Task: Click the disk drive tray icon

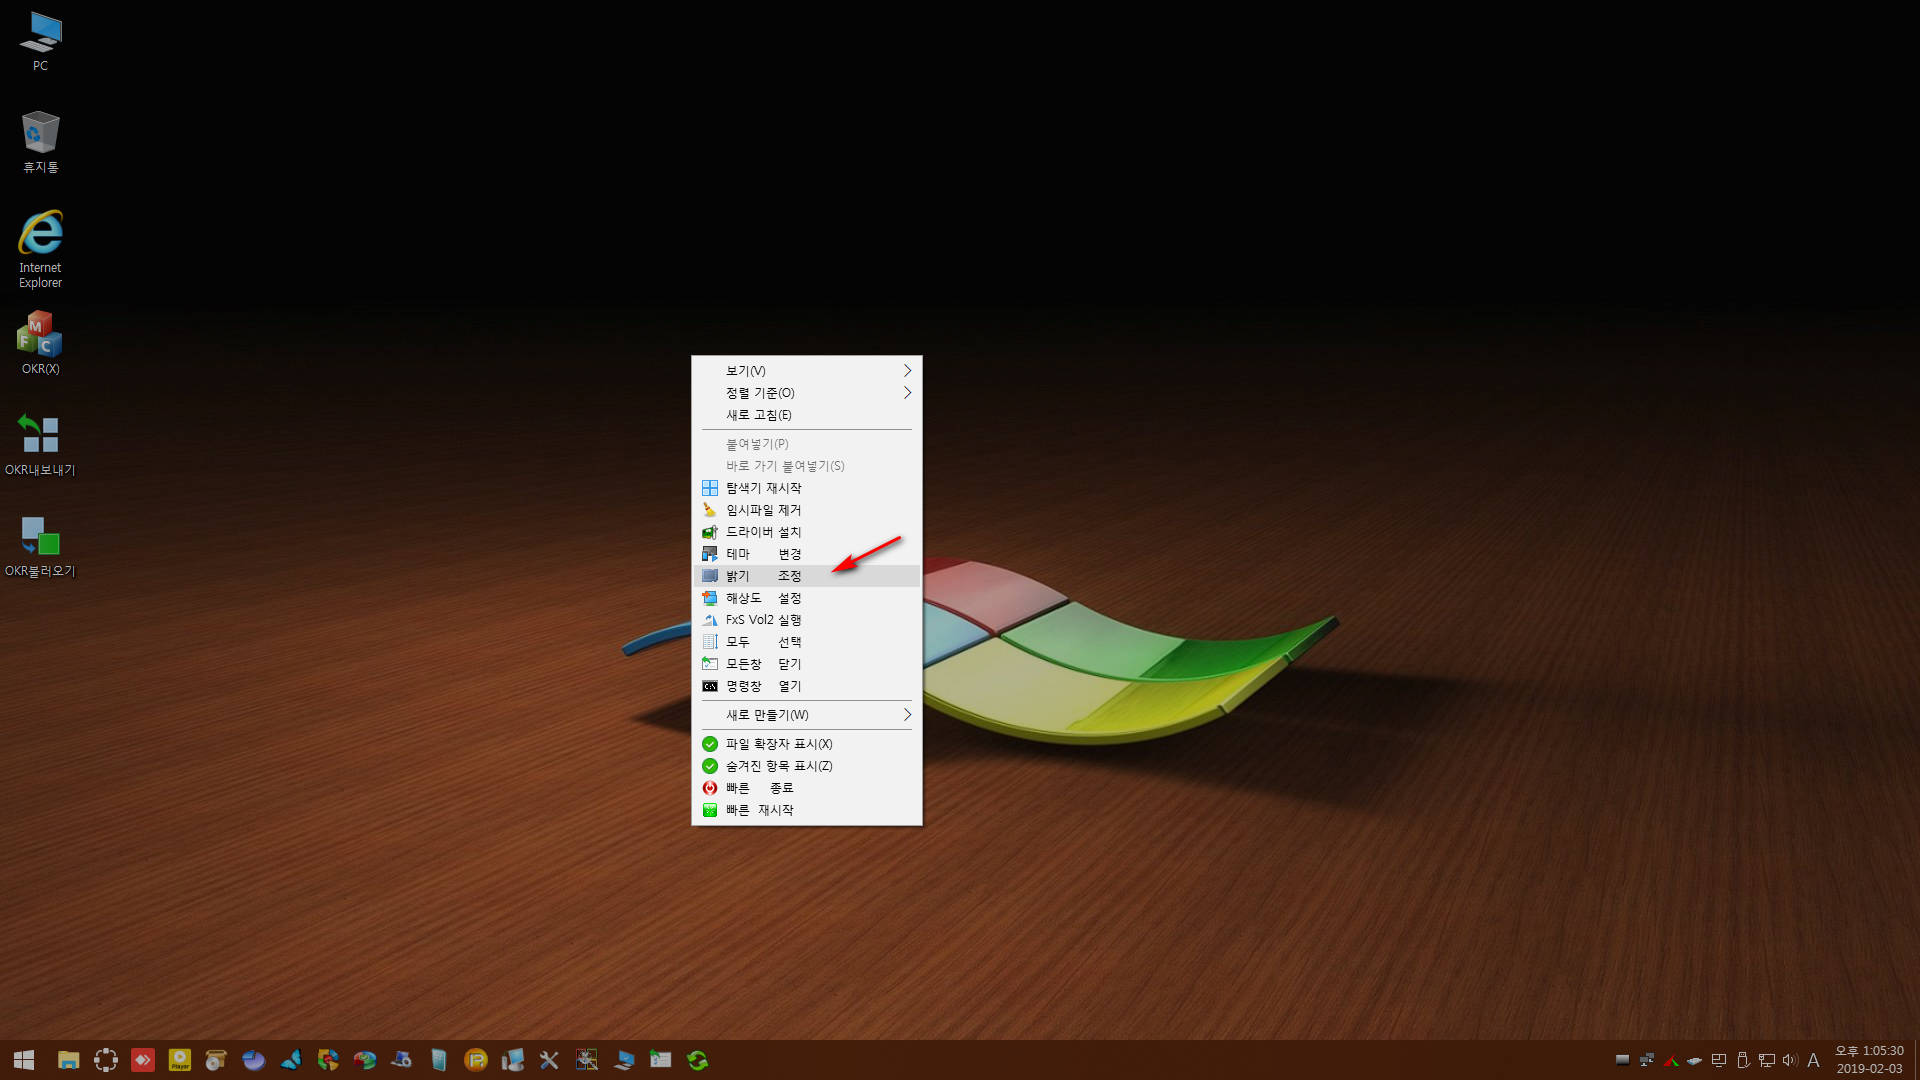Action: (1694, 1060)
